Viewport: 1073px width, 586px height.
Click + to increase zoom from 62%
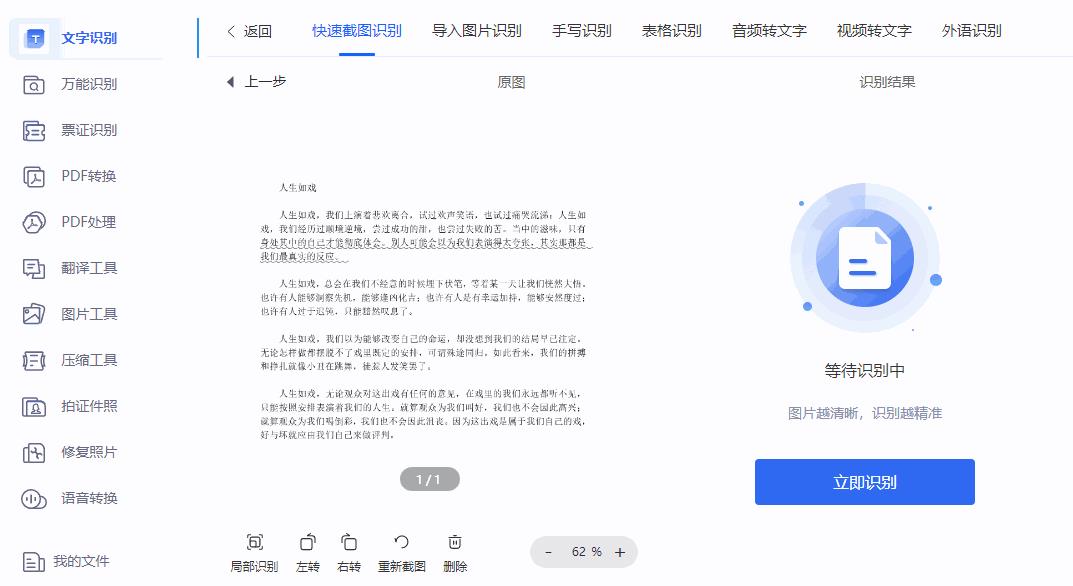coord(620,551)
